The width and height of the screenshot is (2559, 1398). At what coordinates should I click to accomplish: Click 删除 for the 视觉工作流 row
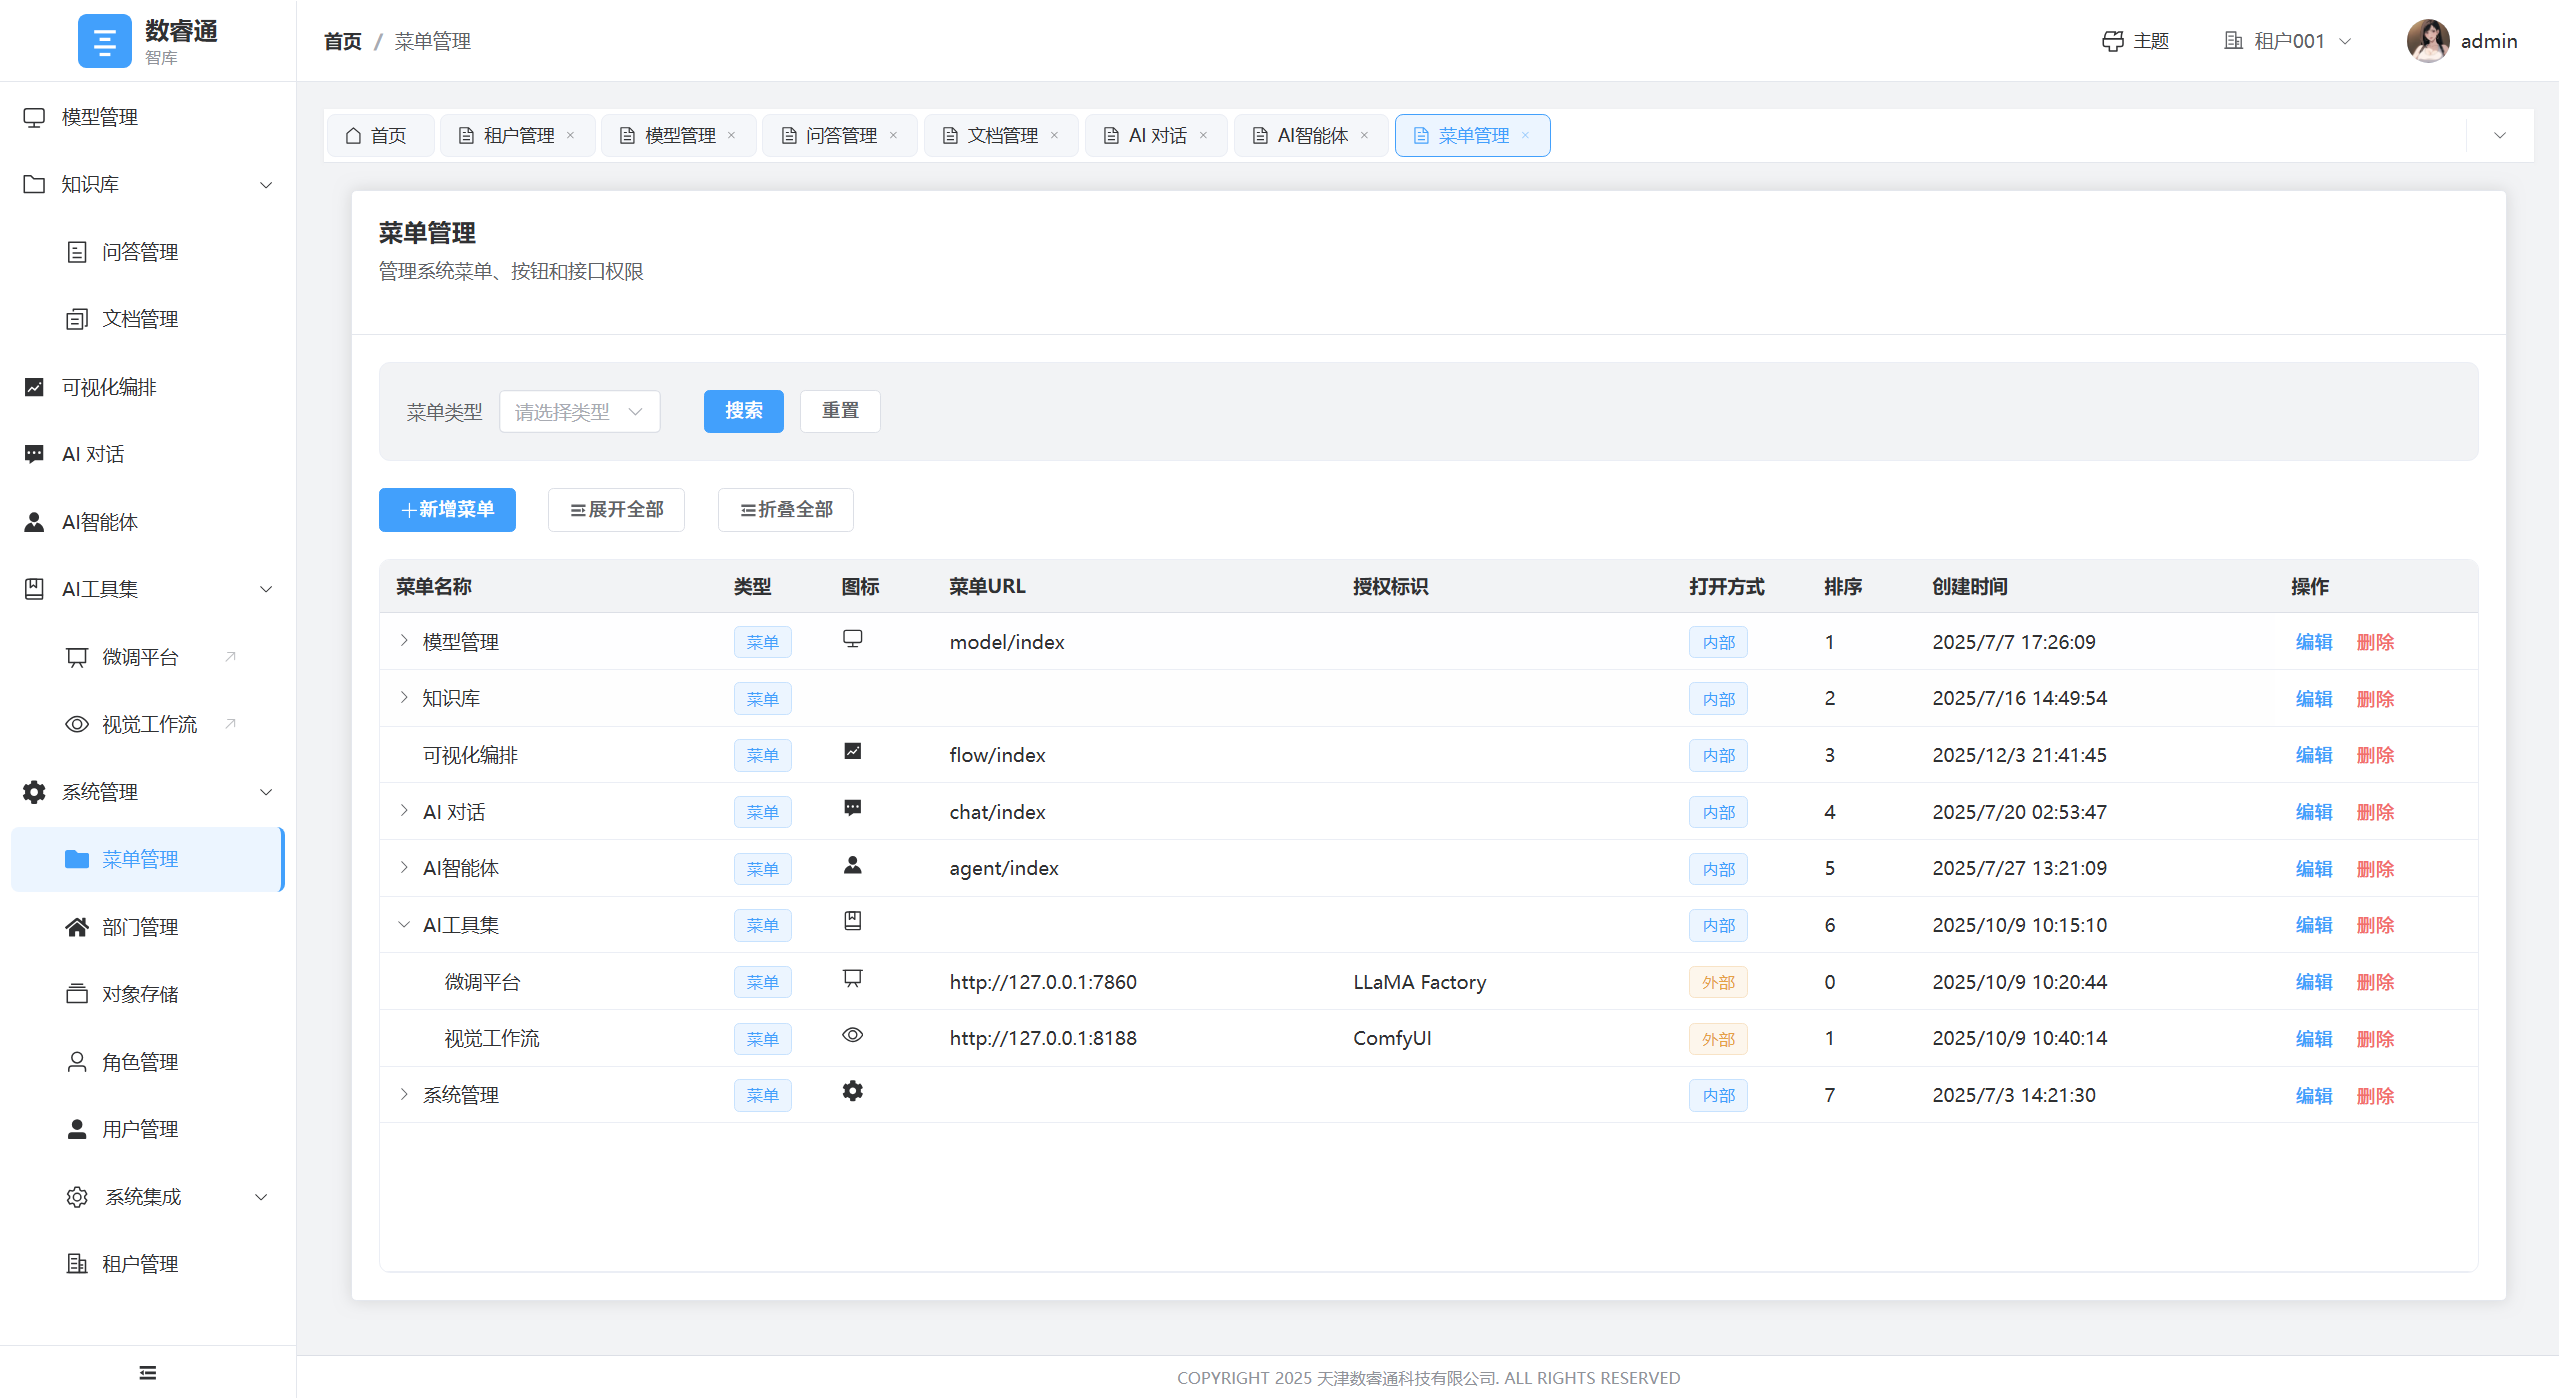coord(2375,1039)
